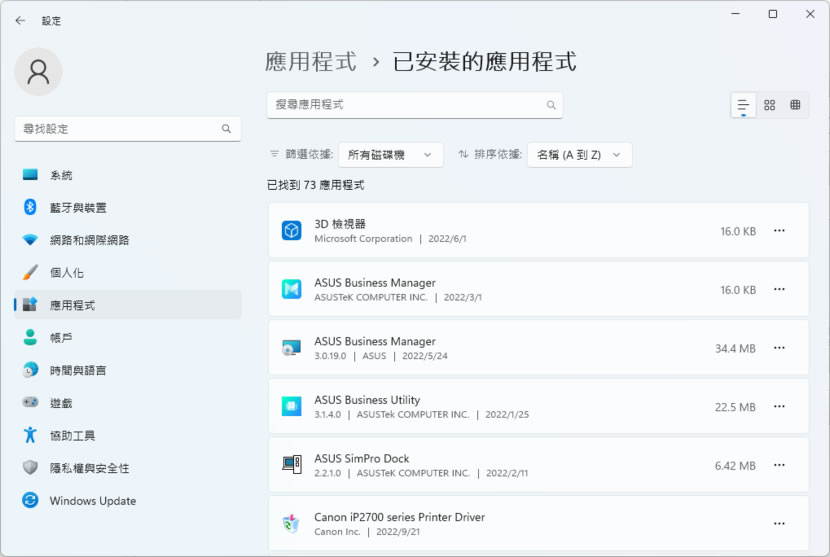Click the 系統 monitor icon in the sidebar
The image size is (830, 557).
(x=30, y=175)
